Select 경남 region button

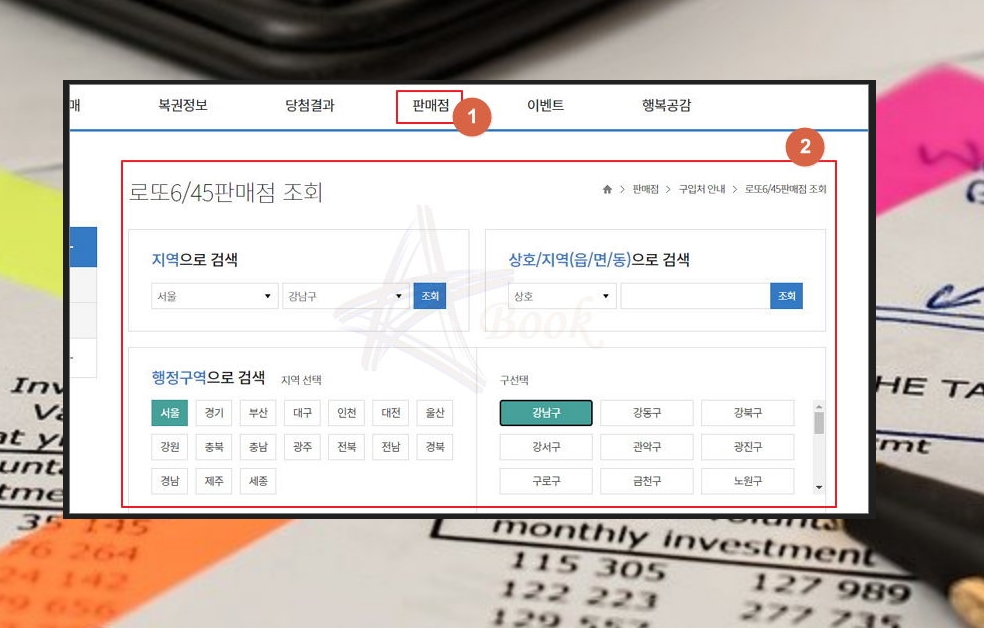(169, 481)
